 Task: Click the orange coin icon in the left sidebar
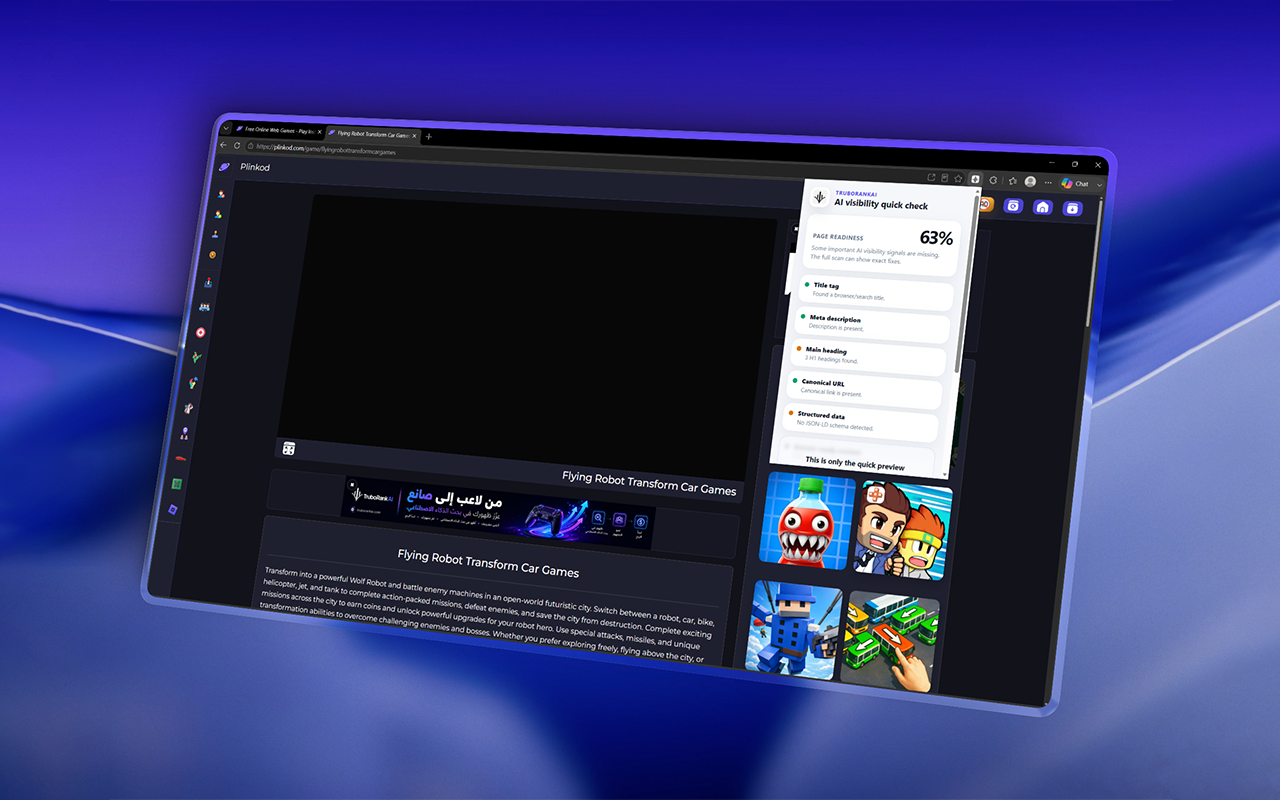(213, 254)
